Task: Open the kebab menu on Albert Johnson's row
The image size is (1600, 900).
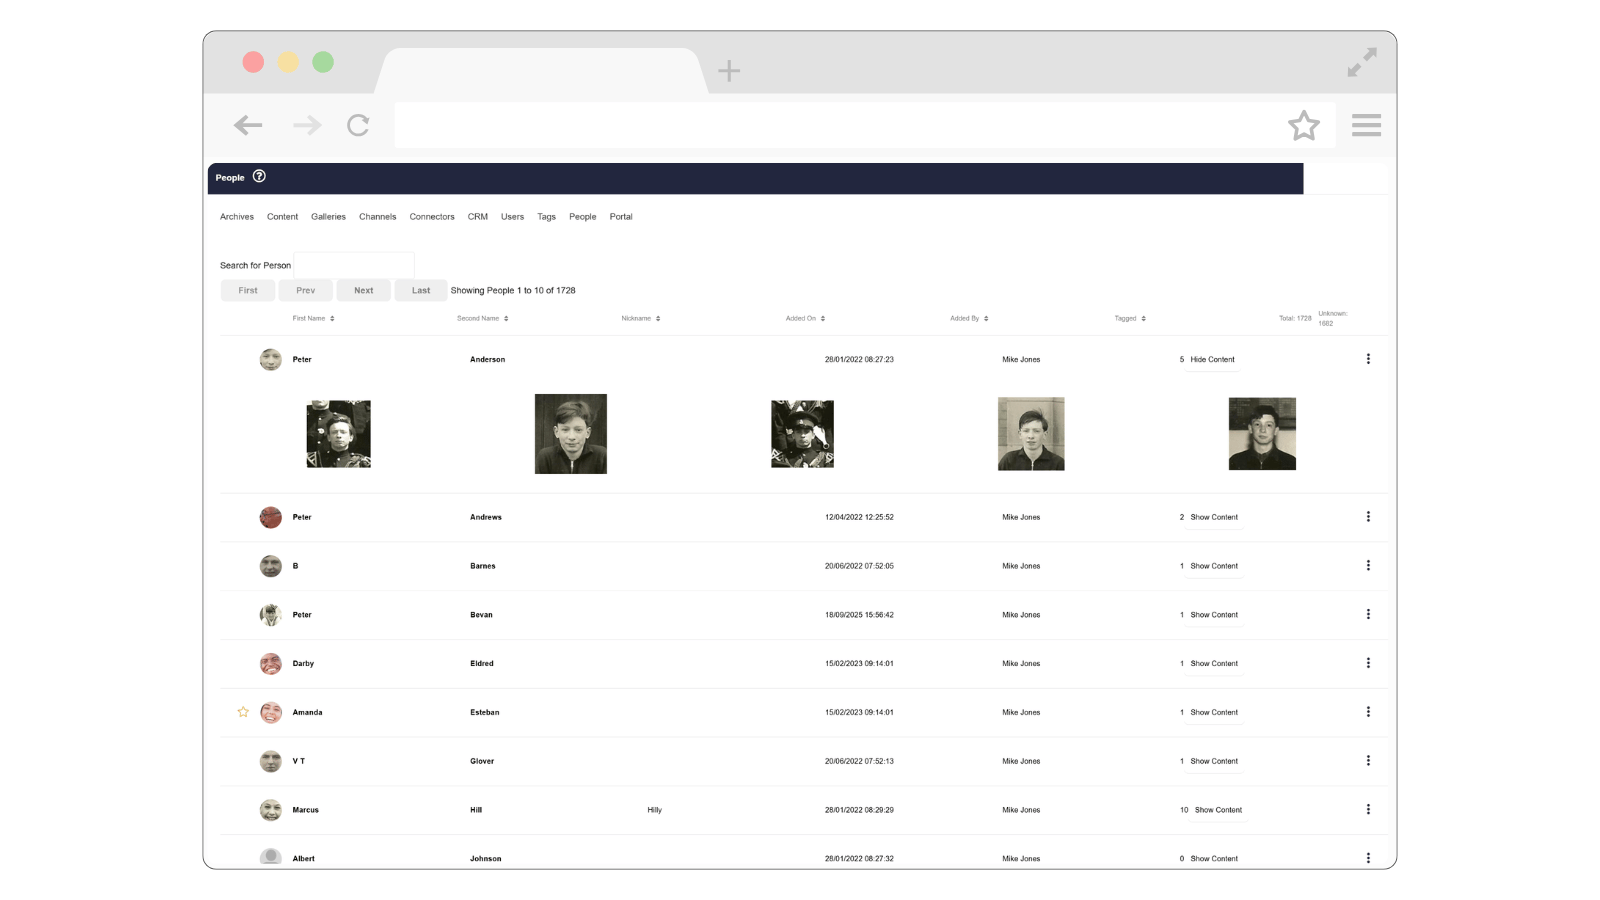Action: (x=1368, y=857)
